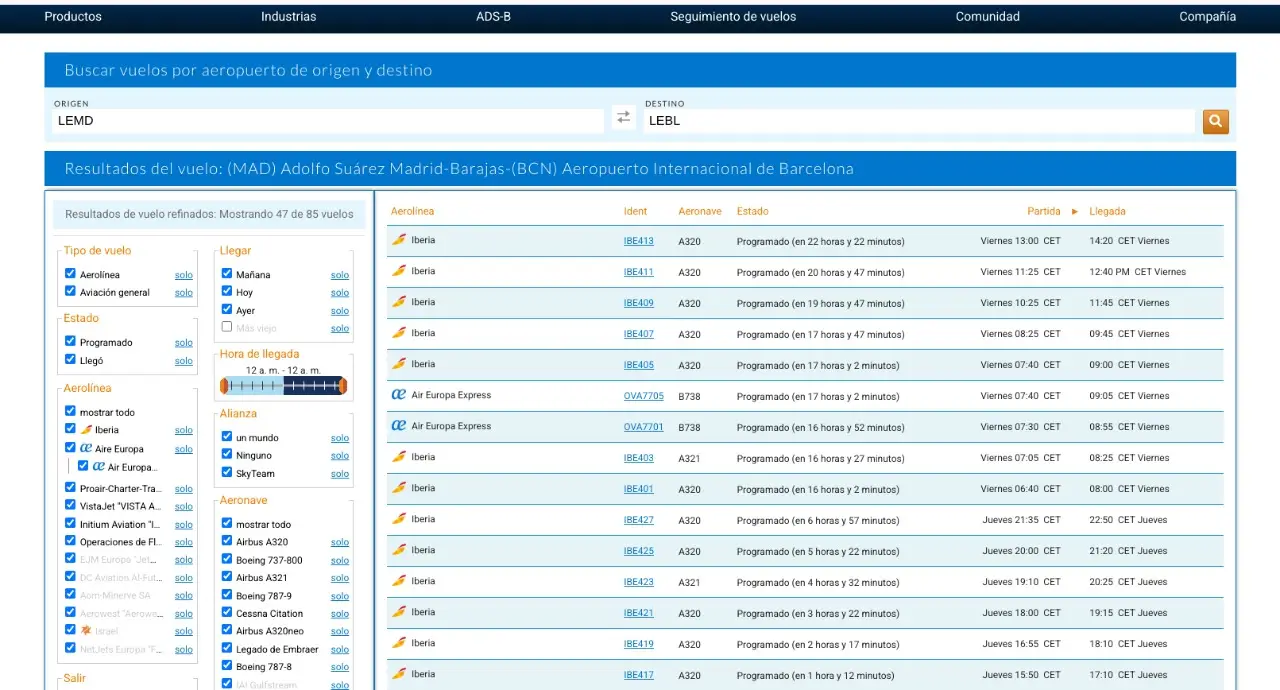1280x690 pixels.
Task: Click solo next to Llegó
Action: [184, 361]
